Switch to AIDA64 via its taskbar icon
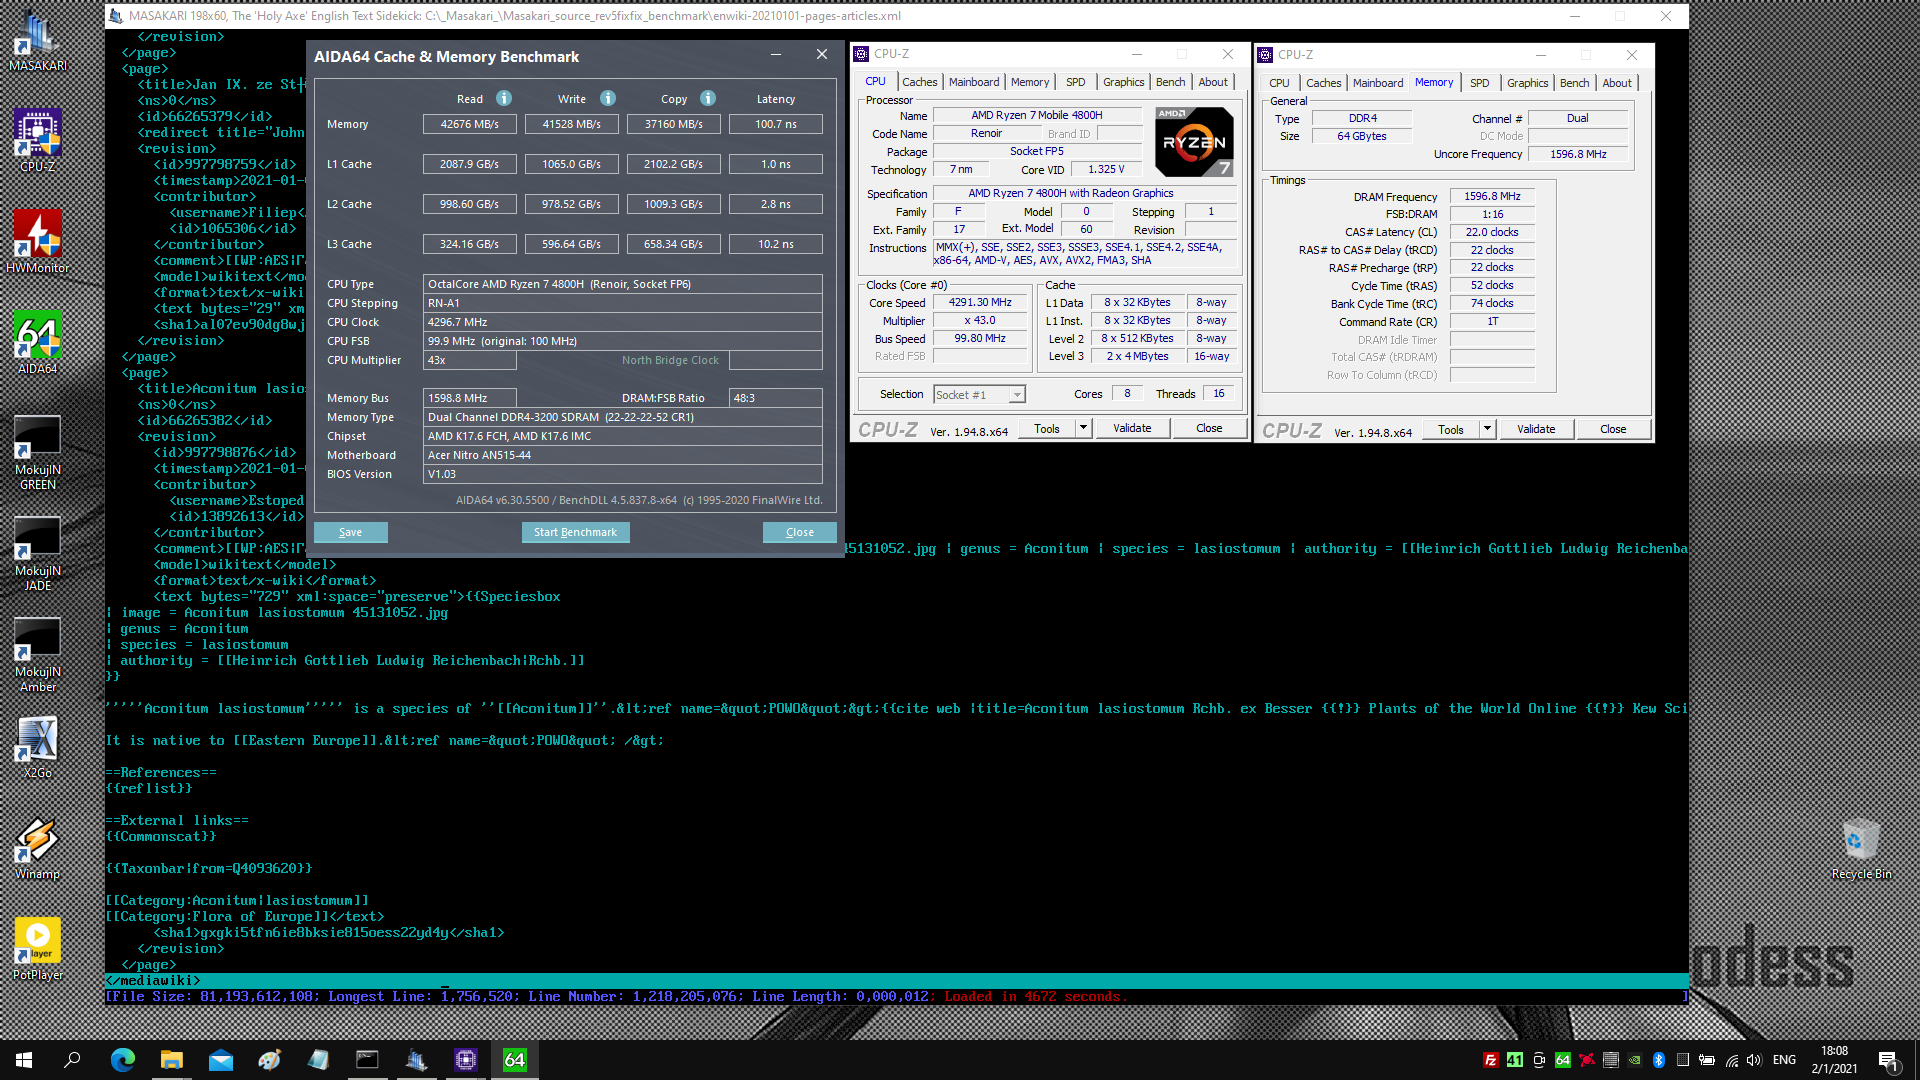Screen dimensions: 1920x1080 514,1060
